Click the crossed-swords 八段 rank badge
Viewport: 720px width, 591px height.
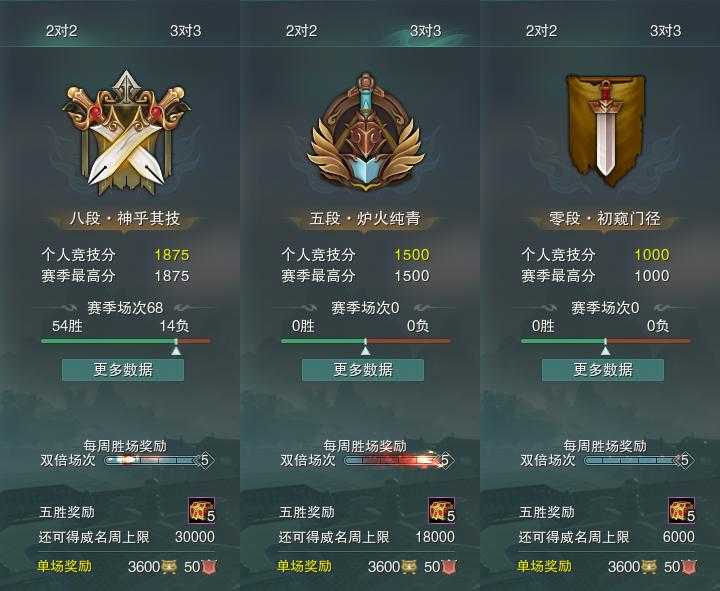(x=126, y=134)
